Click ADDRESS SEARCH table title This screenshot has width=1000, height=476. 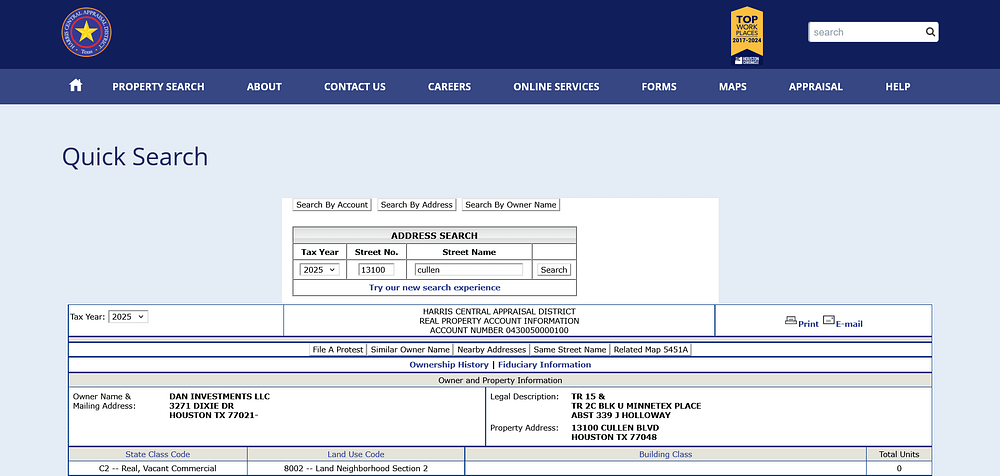click(434, 235)
